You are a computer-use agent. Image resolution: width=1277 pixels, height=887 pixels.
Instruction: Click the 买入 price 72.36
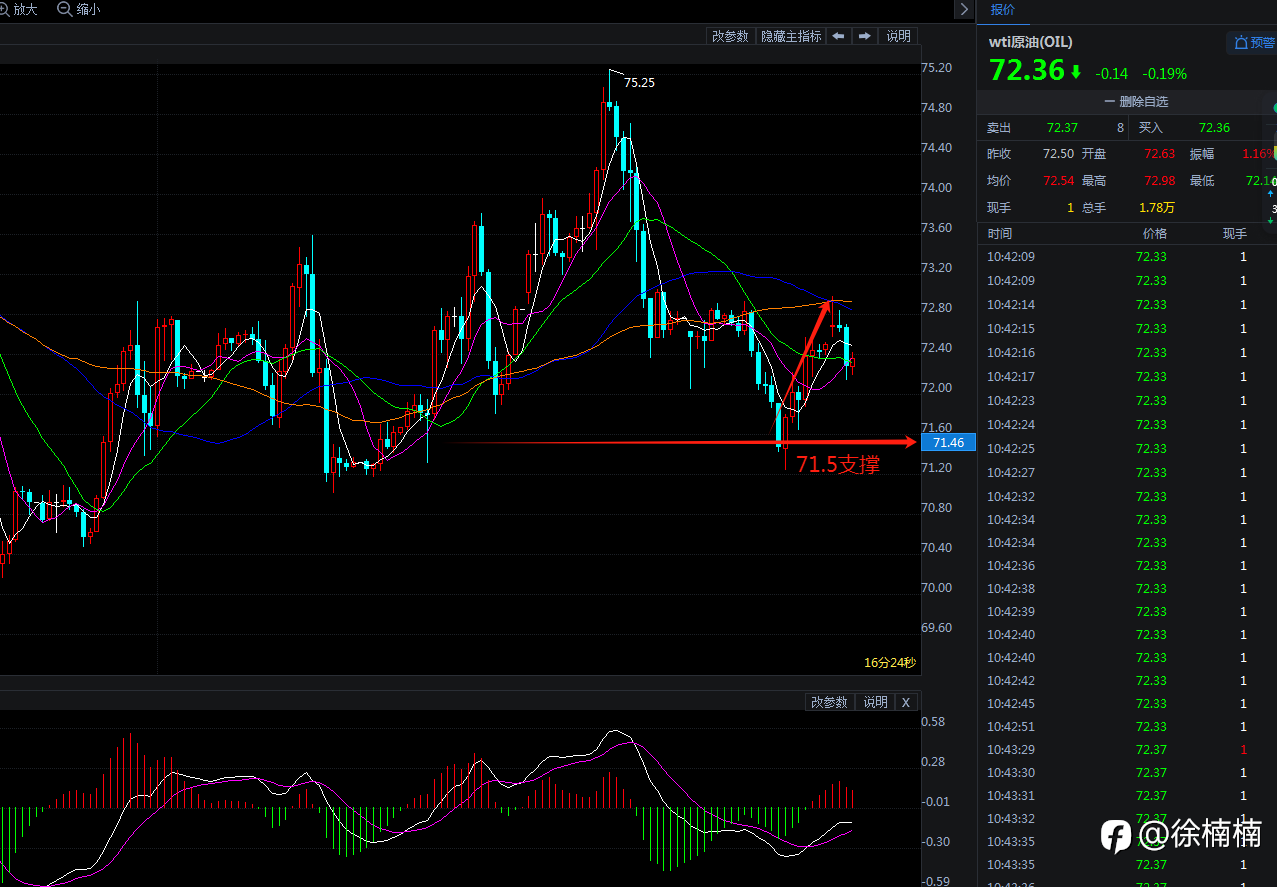point(1214,128)
